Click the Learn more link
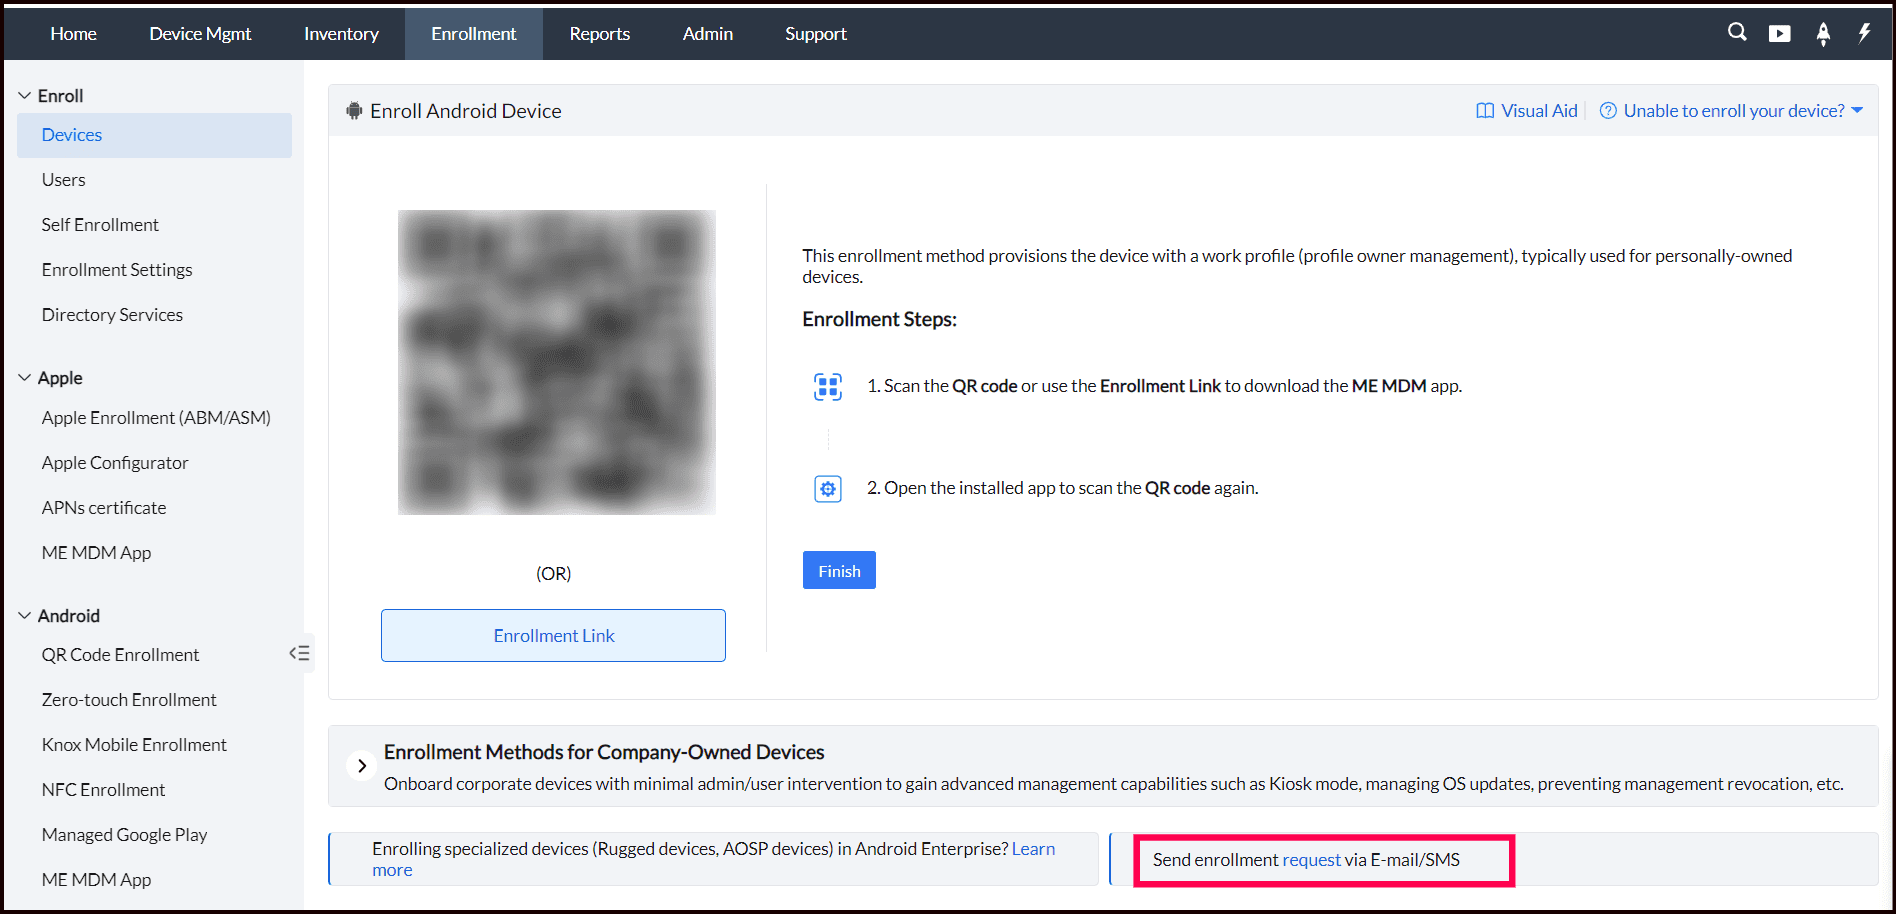The width and height of the screenshot is (1896, 914). 1033,849
